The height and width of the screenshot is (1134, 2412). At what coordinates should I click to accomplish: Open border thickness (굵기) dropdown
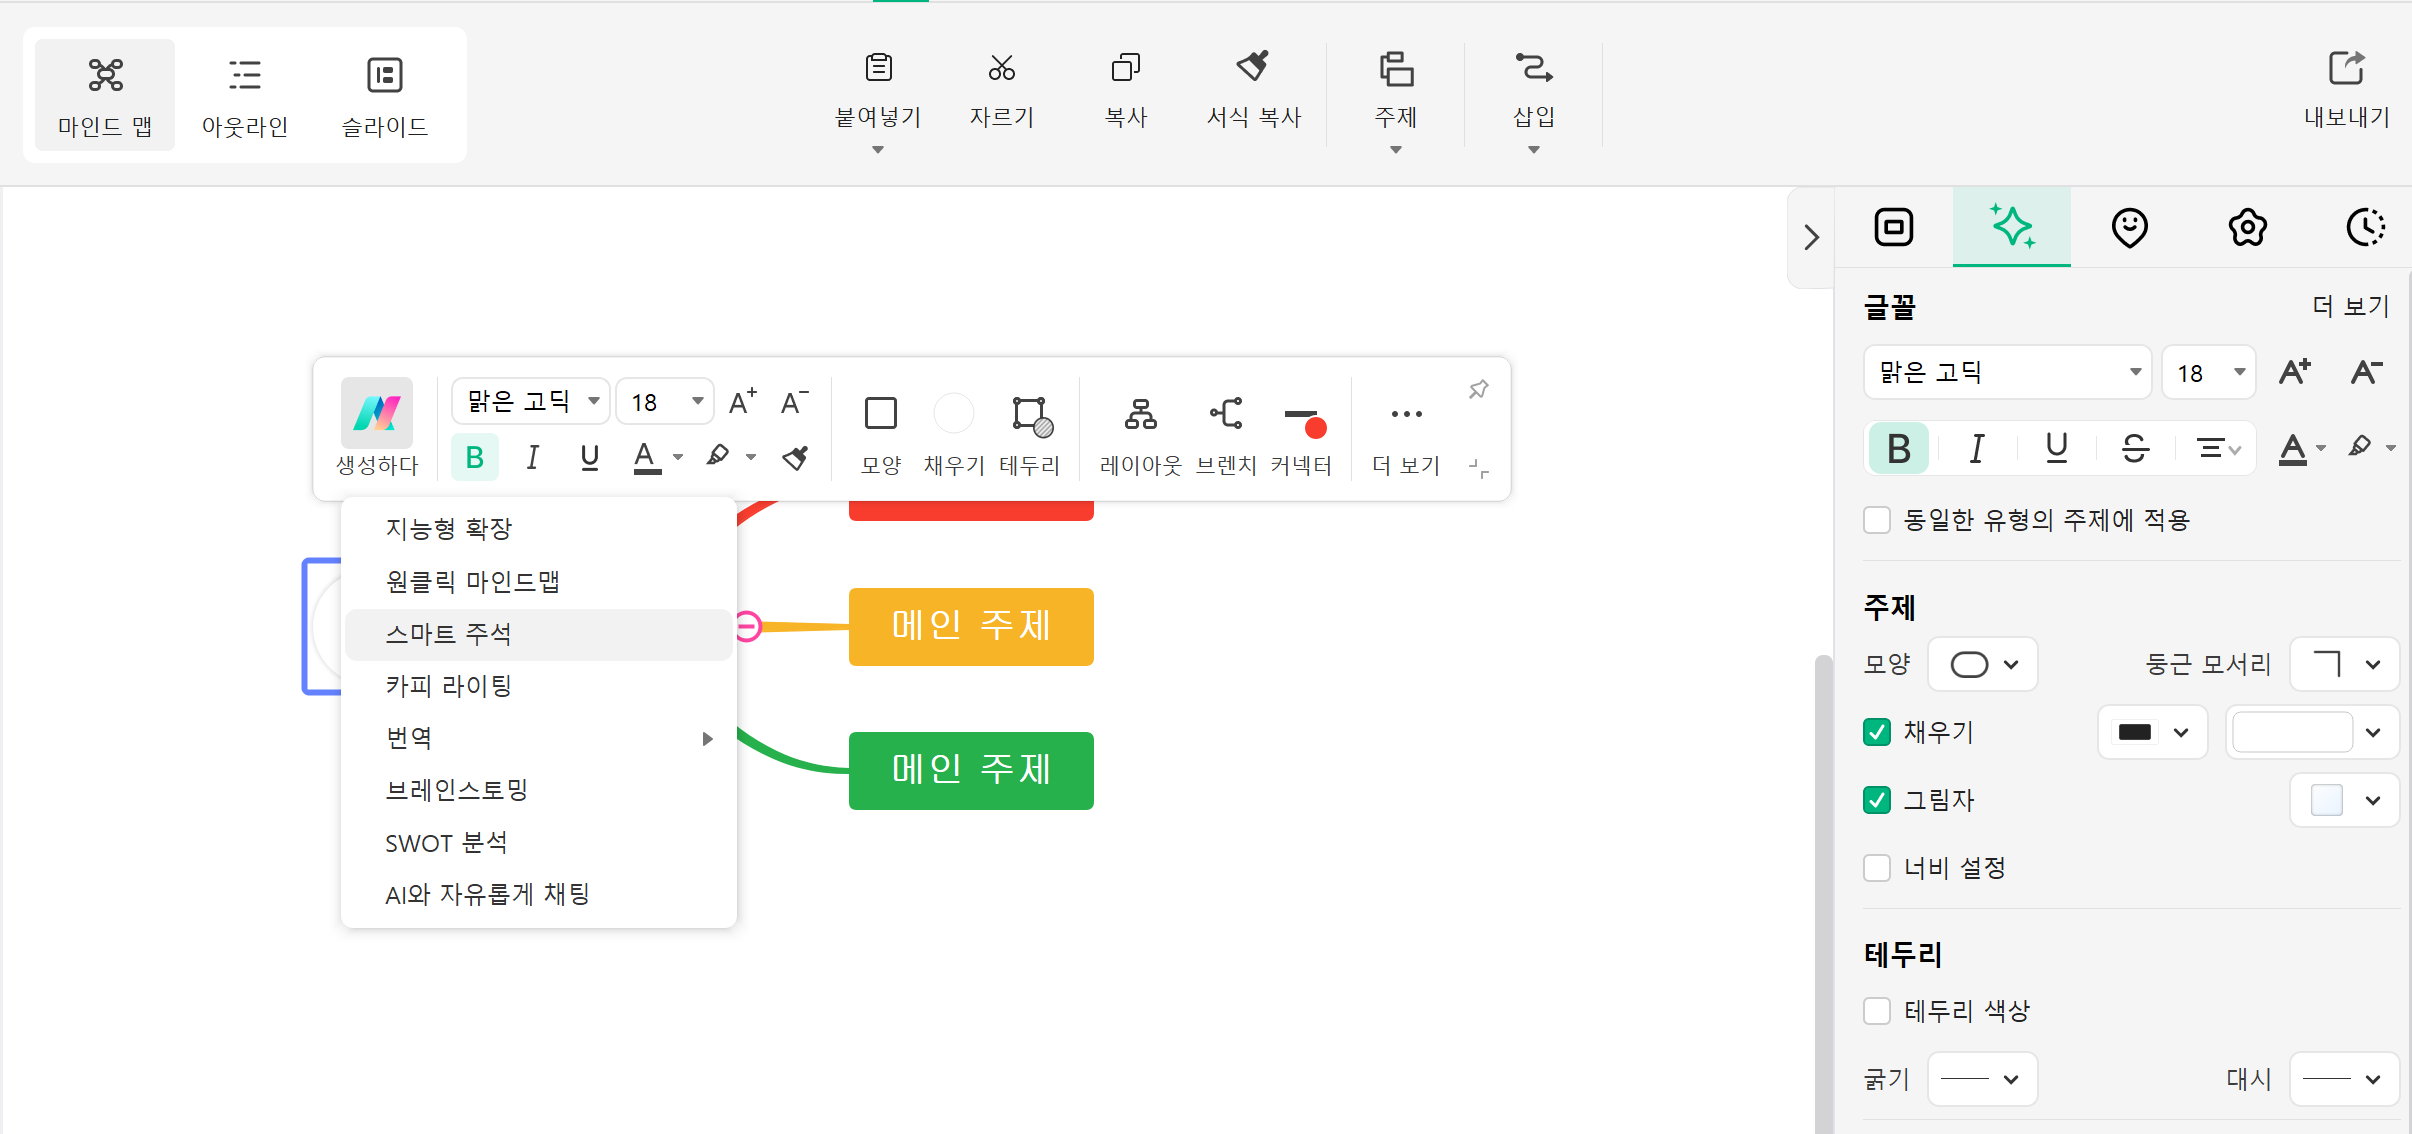1983,1079
